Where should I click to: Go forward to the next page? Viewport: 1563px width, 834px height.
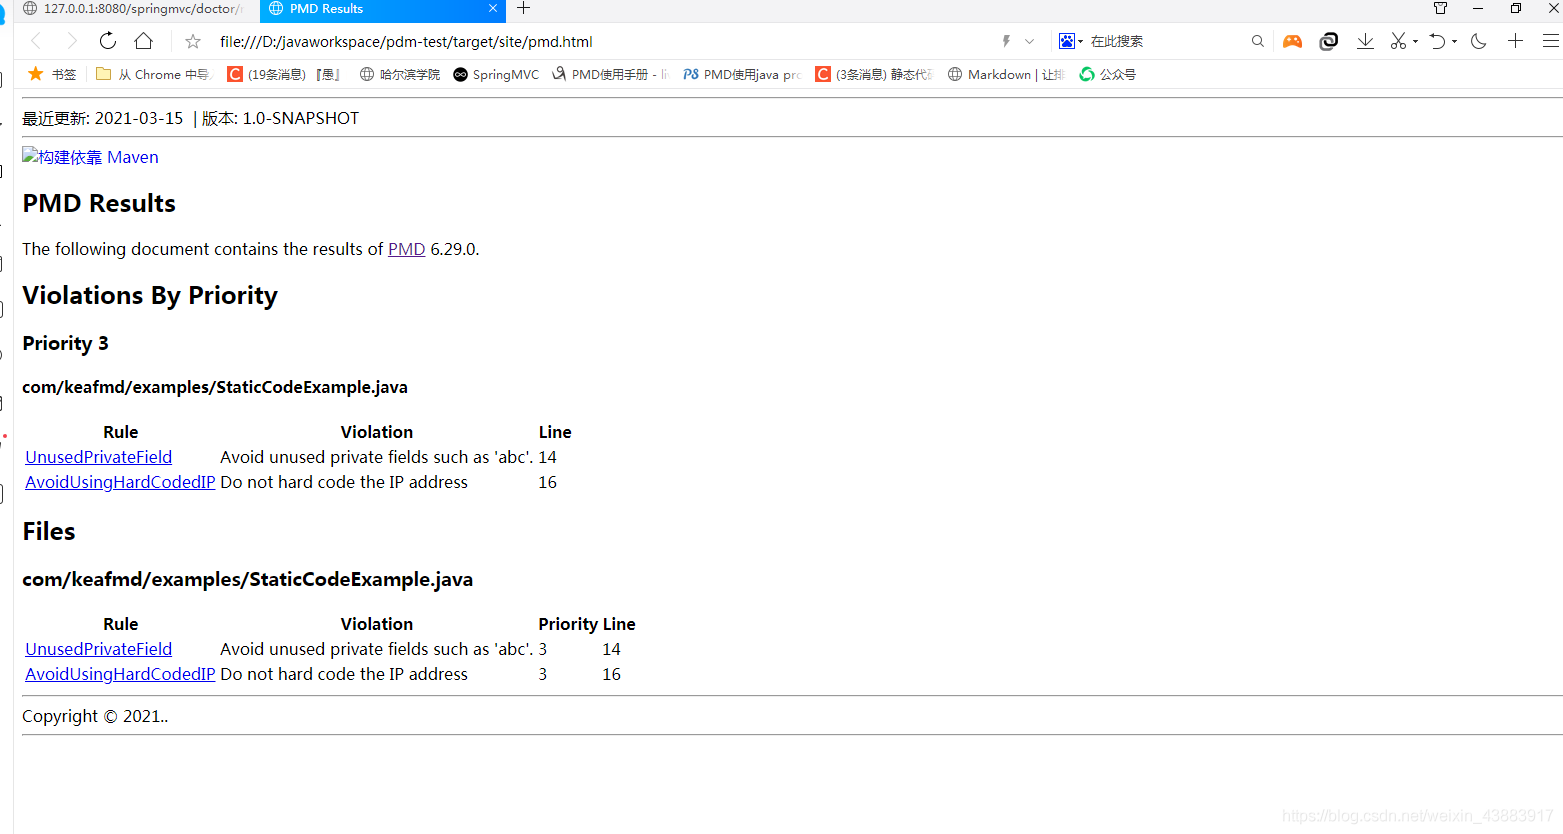coord(72,41)
